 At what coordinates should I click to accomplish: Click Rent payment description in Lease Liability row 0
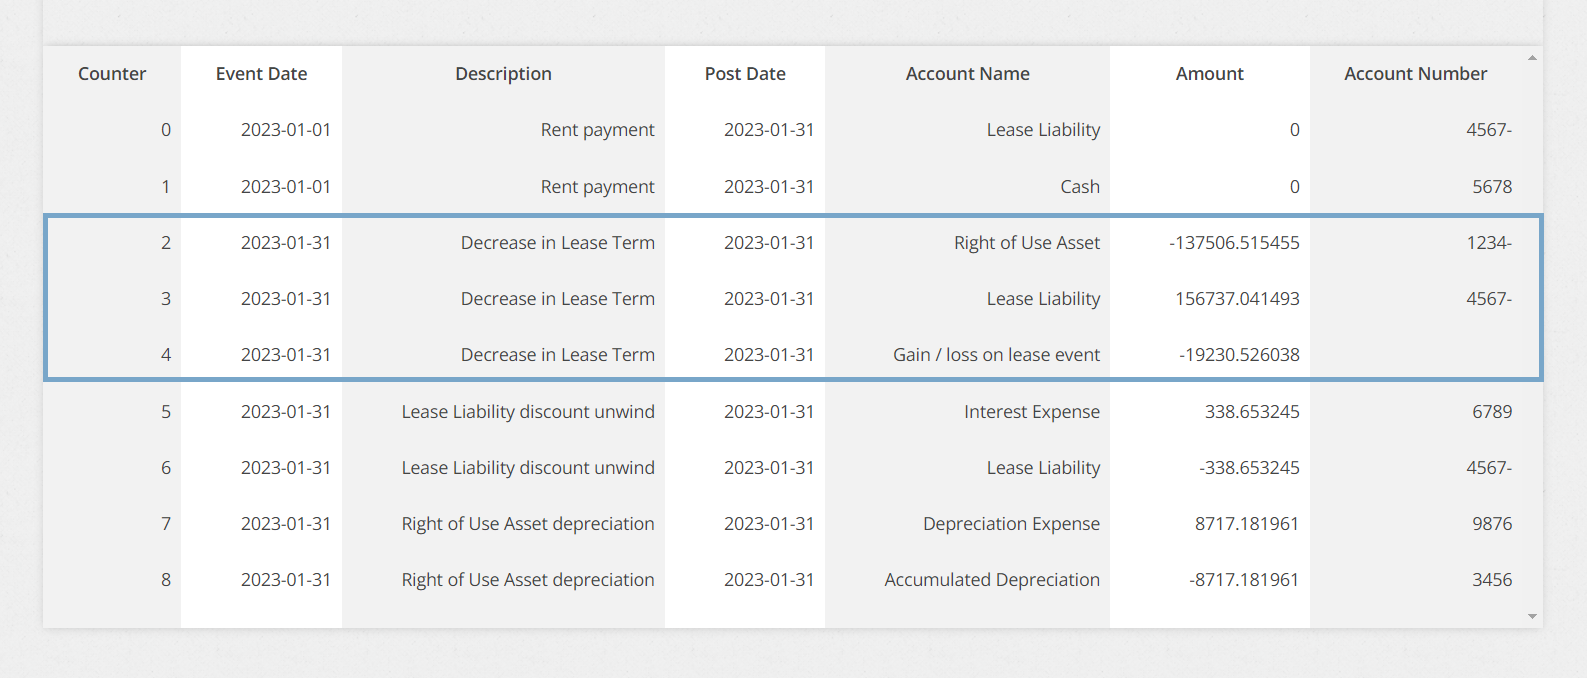598,130
